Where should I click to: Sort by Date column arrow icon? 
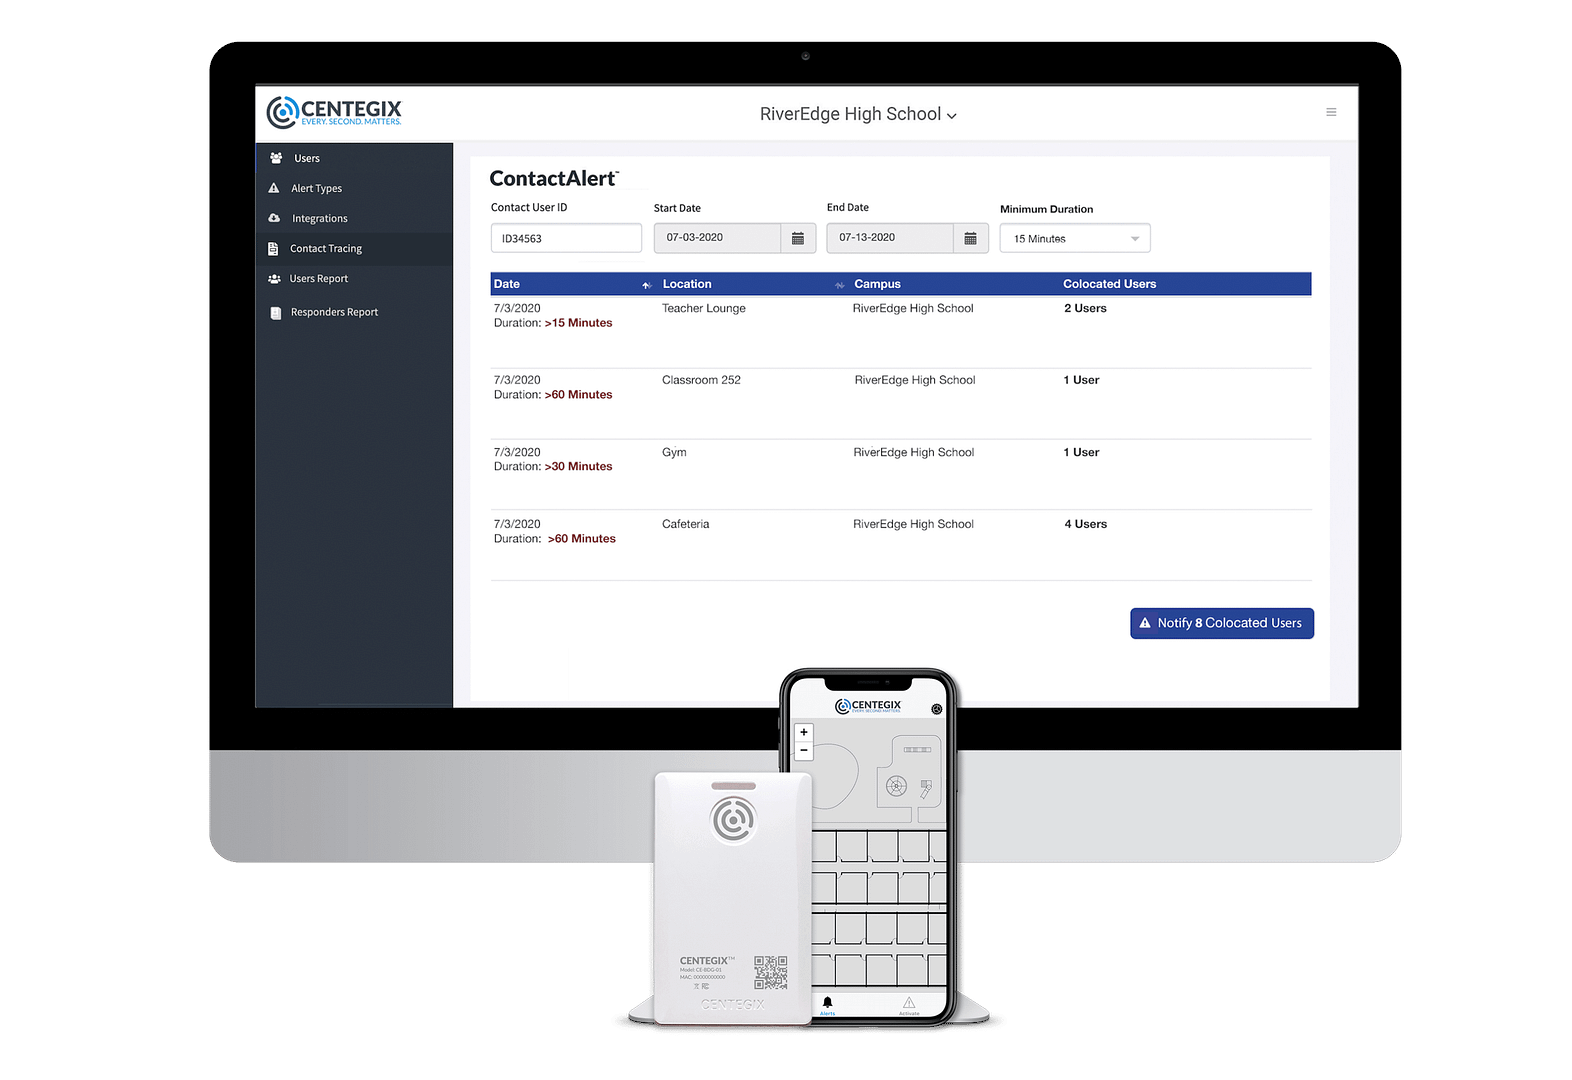point(647,285)
